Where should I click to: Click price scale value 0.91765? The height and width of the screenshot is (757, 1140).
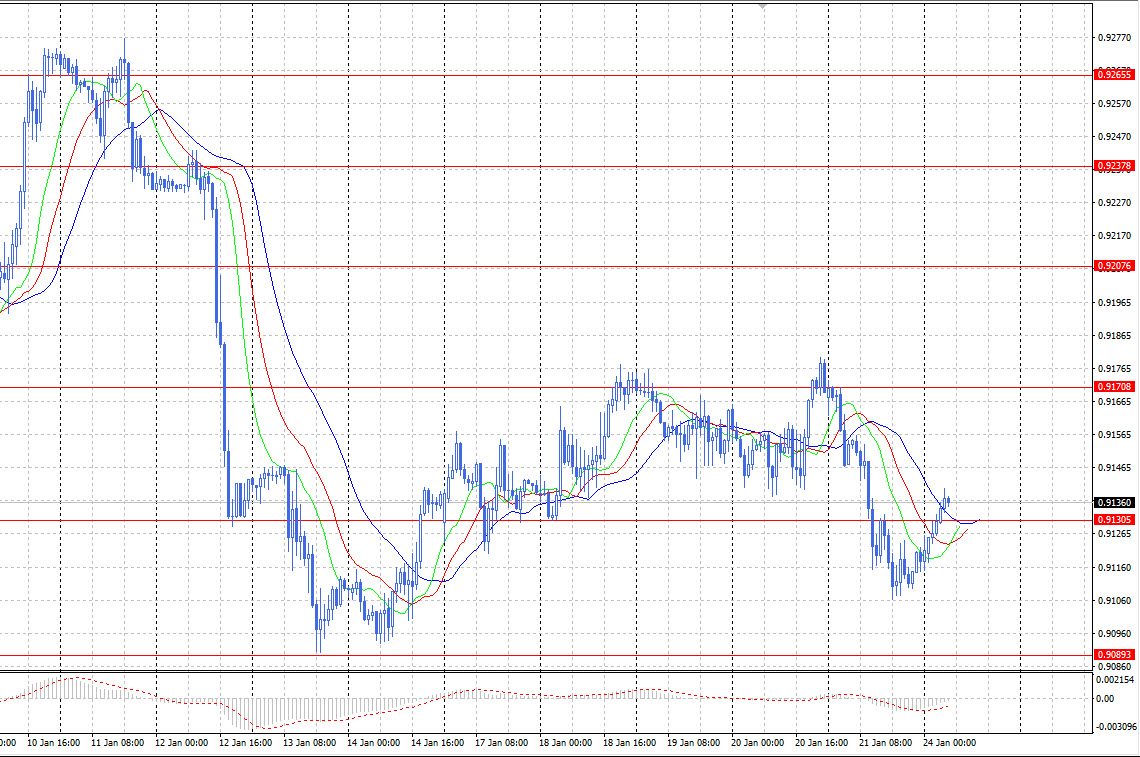(1115, 369)
